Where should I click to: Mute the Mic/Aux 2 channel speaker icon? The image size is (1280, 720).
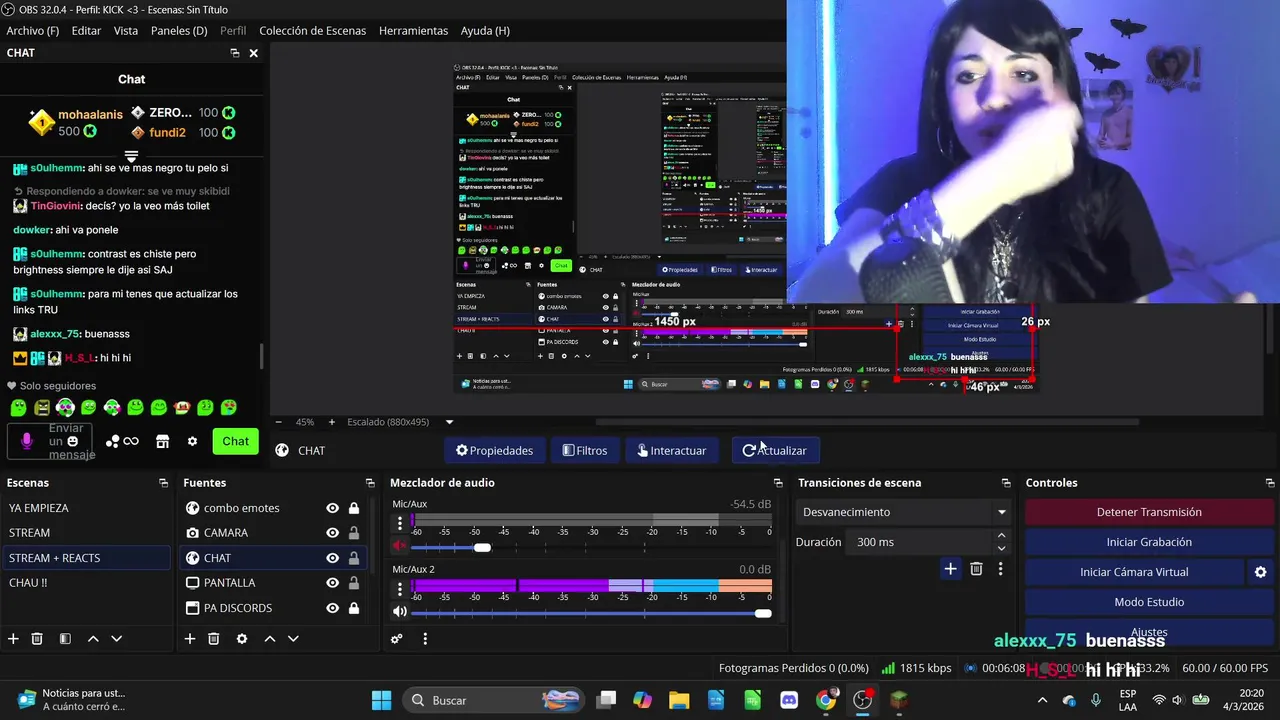click(399, 611)
